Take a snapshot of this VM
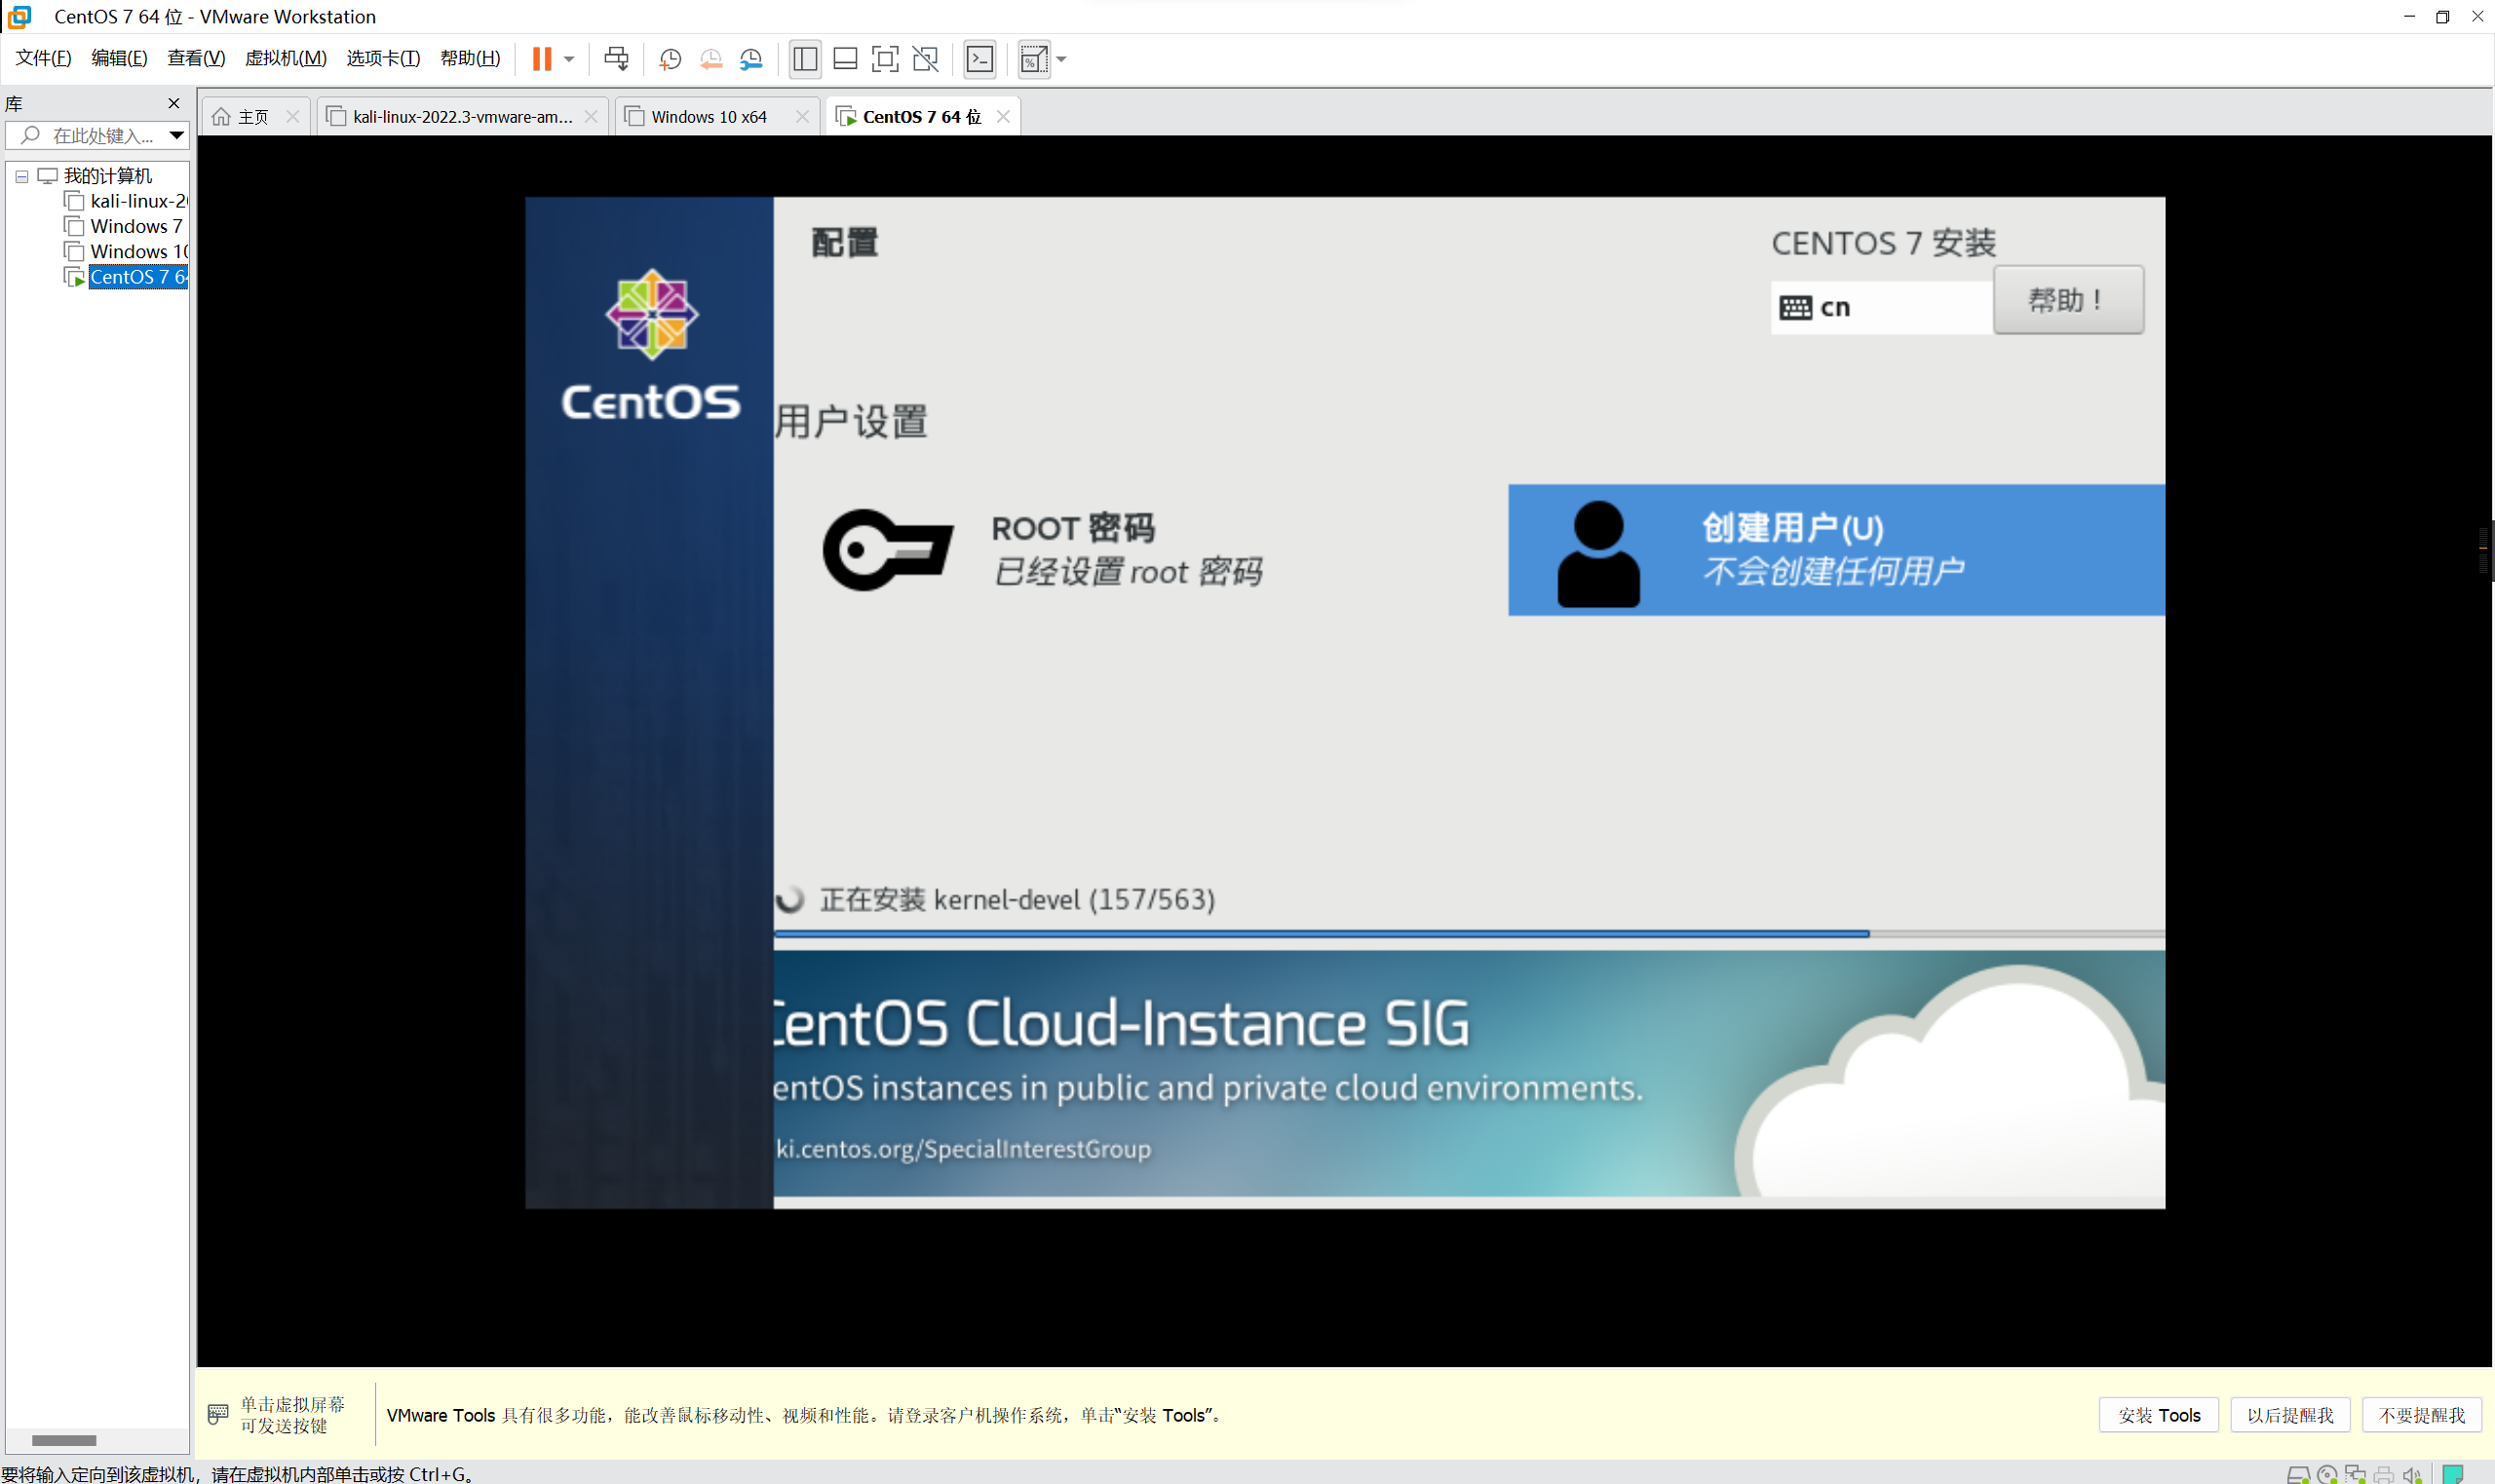2495x1484 pixels. click(670, 59)
